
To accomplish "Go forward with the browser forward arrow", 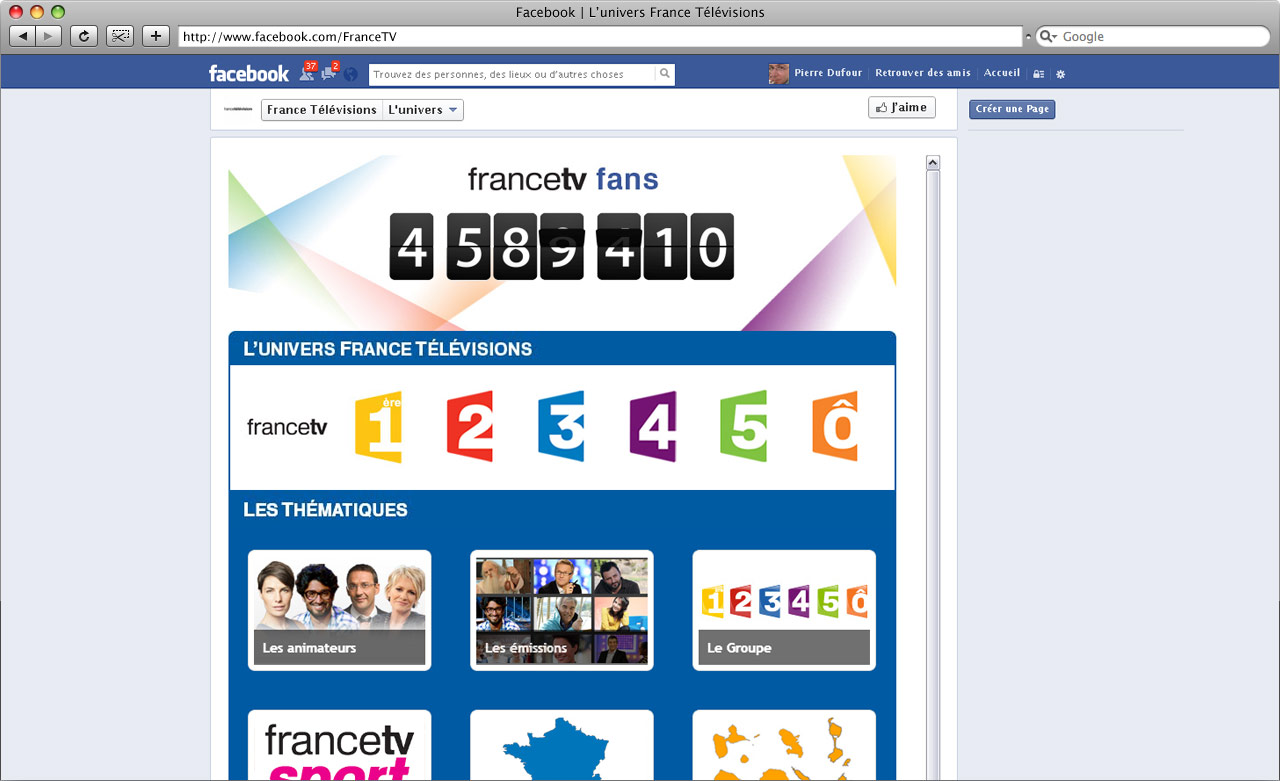I will point(49,36).
